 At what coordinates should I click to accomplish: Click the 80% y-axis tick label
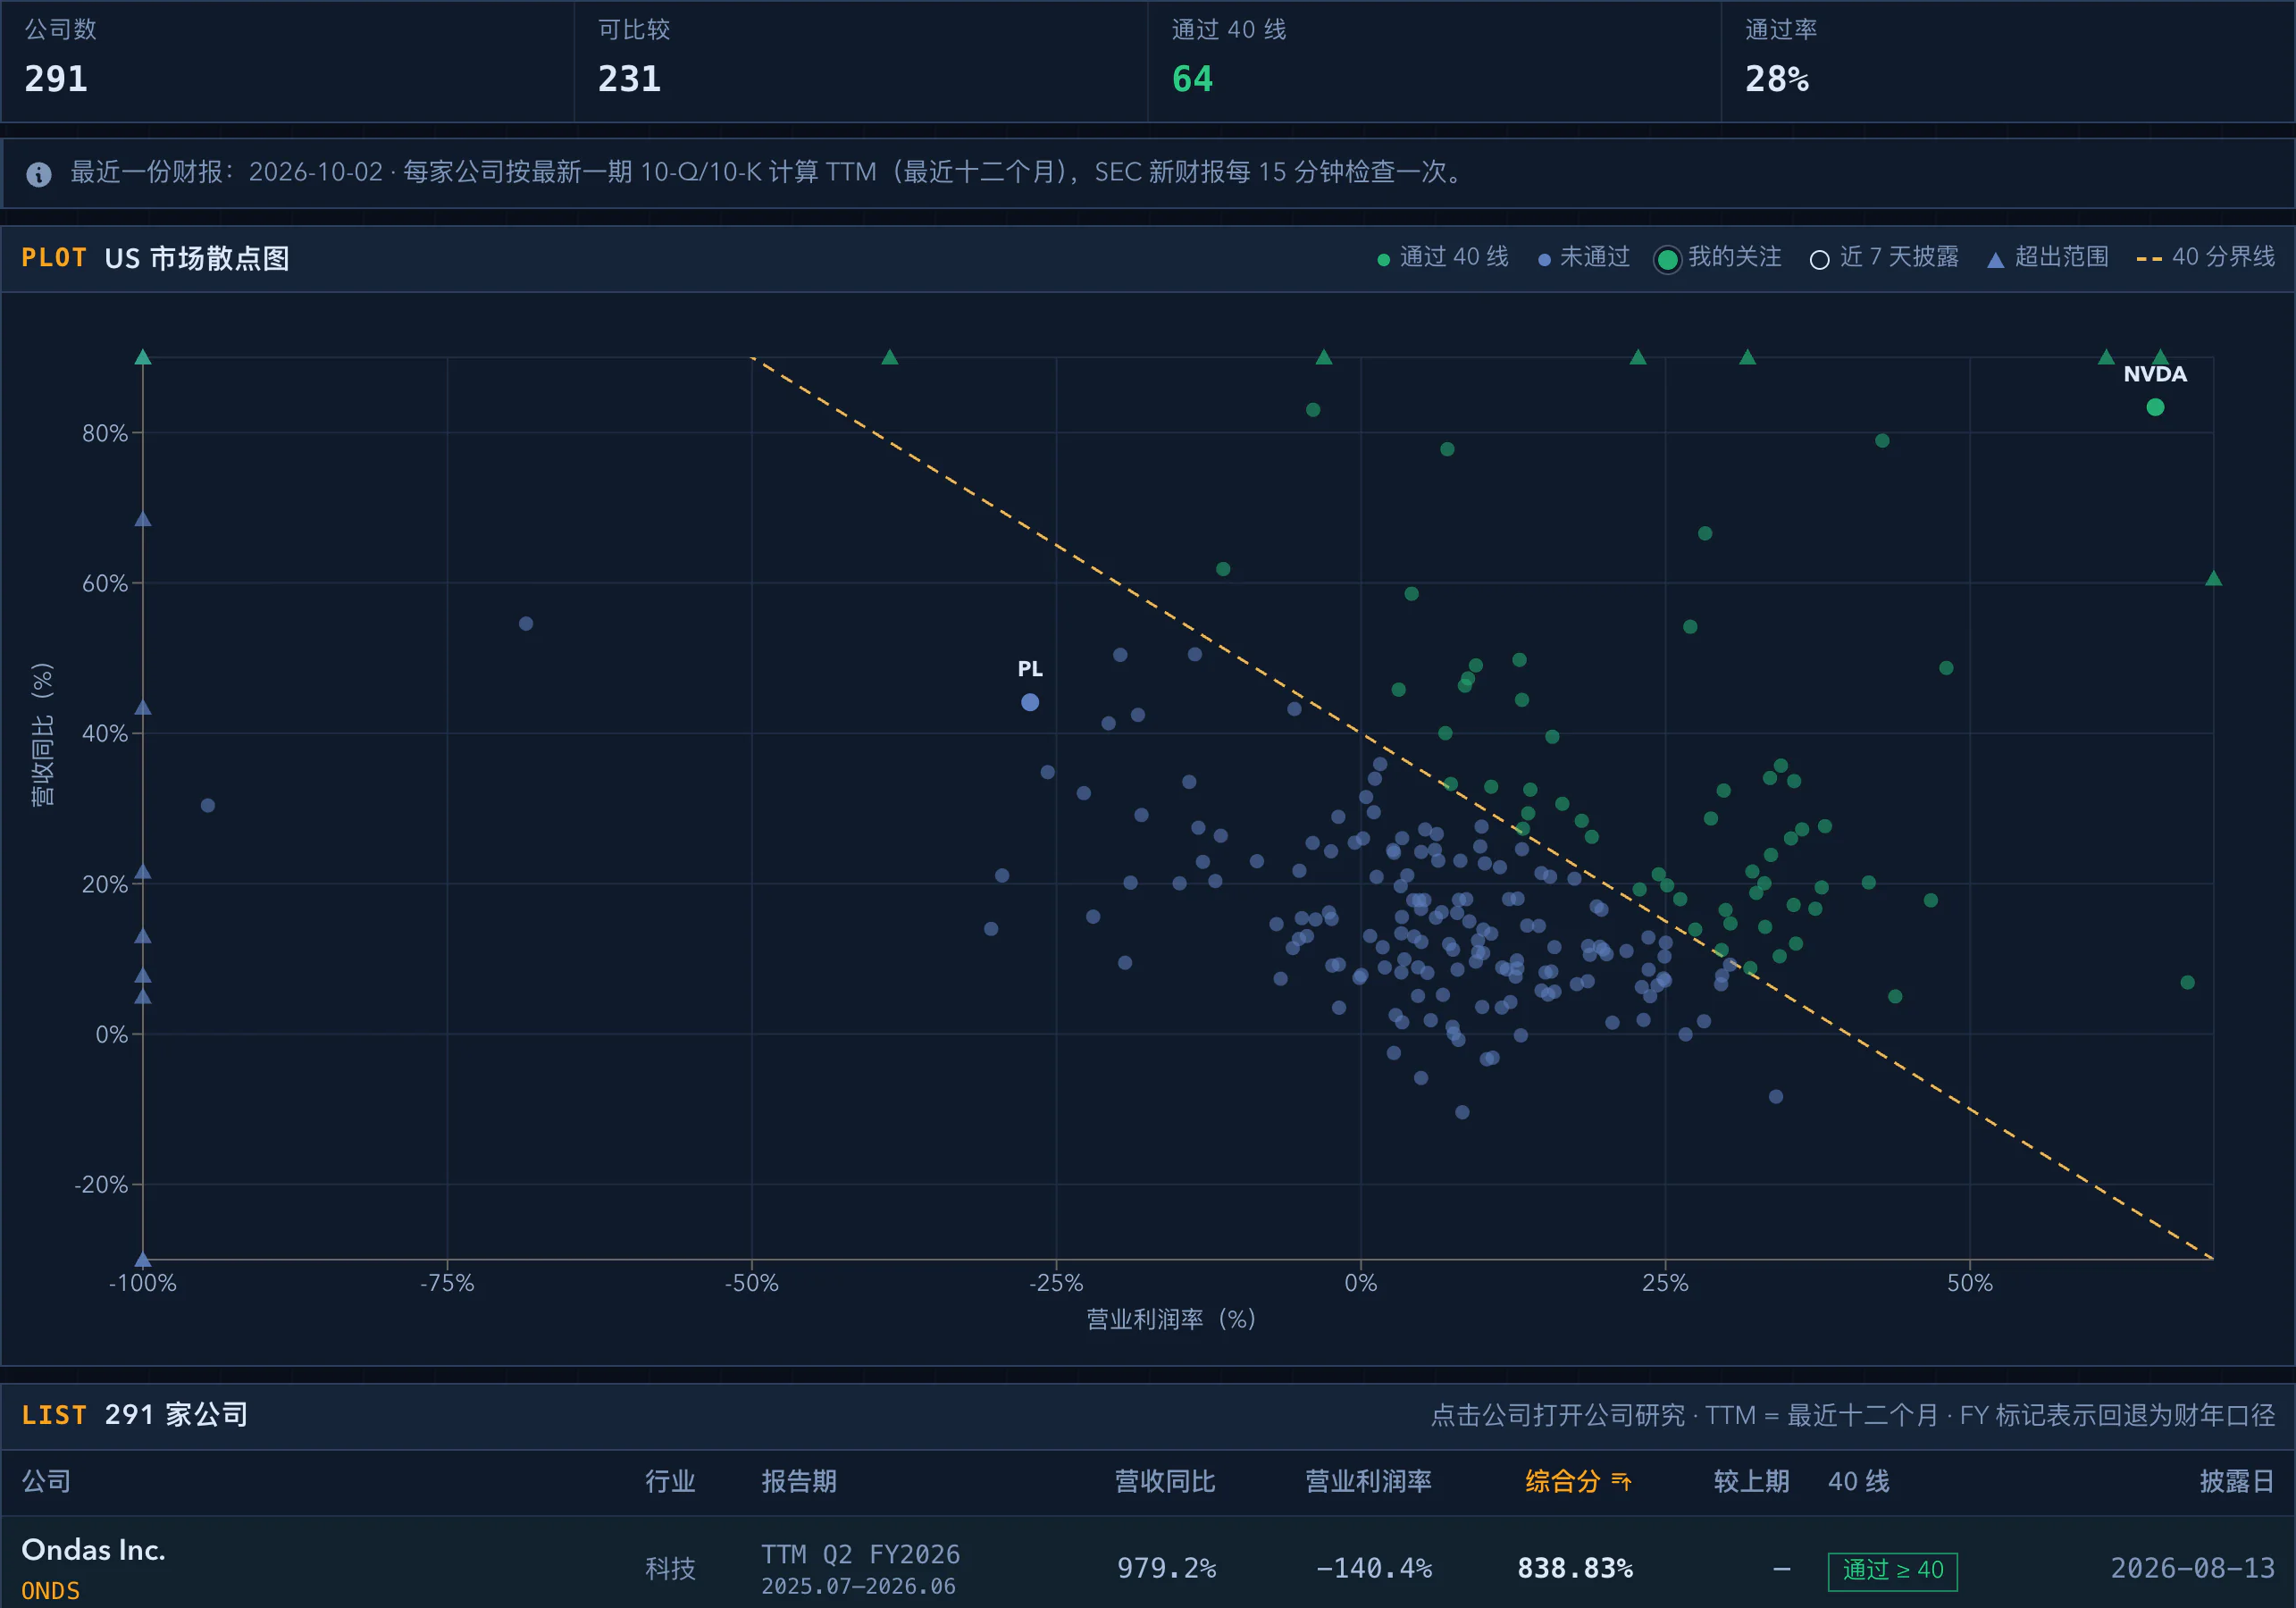click(105, 433)
